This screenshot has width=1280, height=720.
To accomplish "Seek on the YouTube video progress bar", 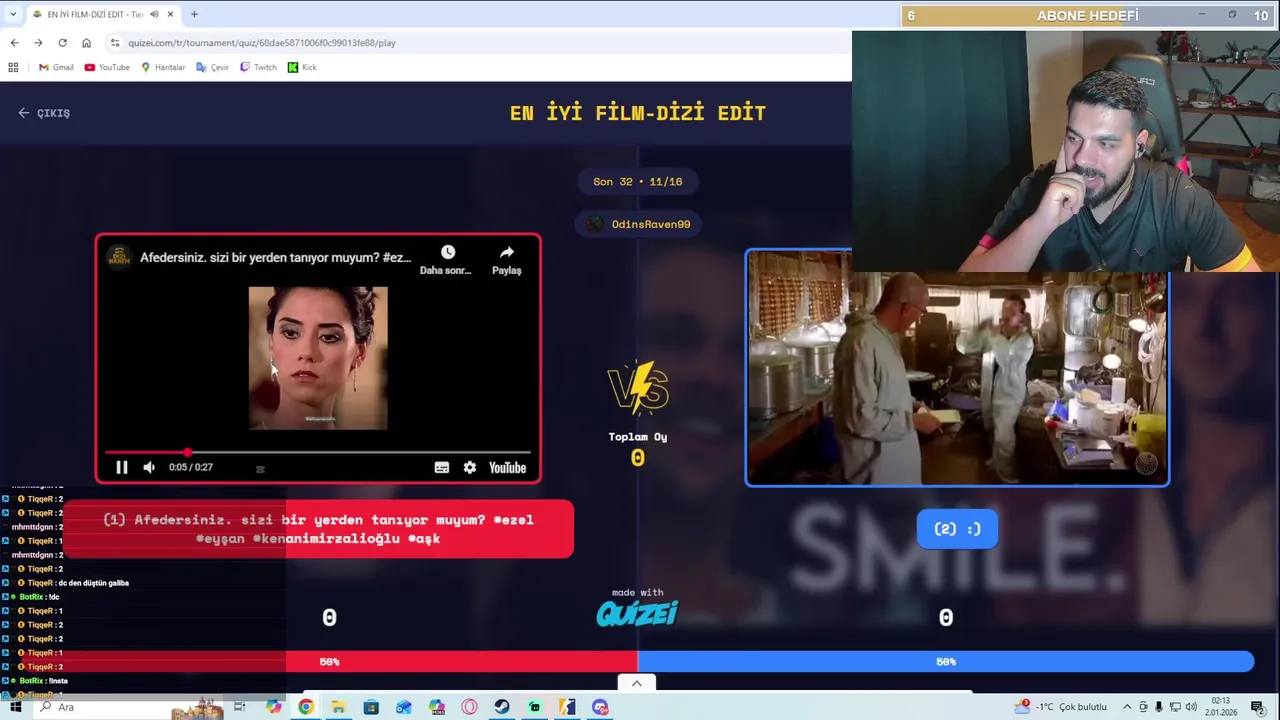I will [318, 452].
